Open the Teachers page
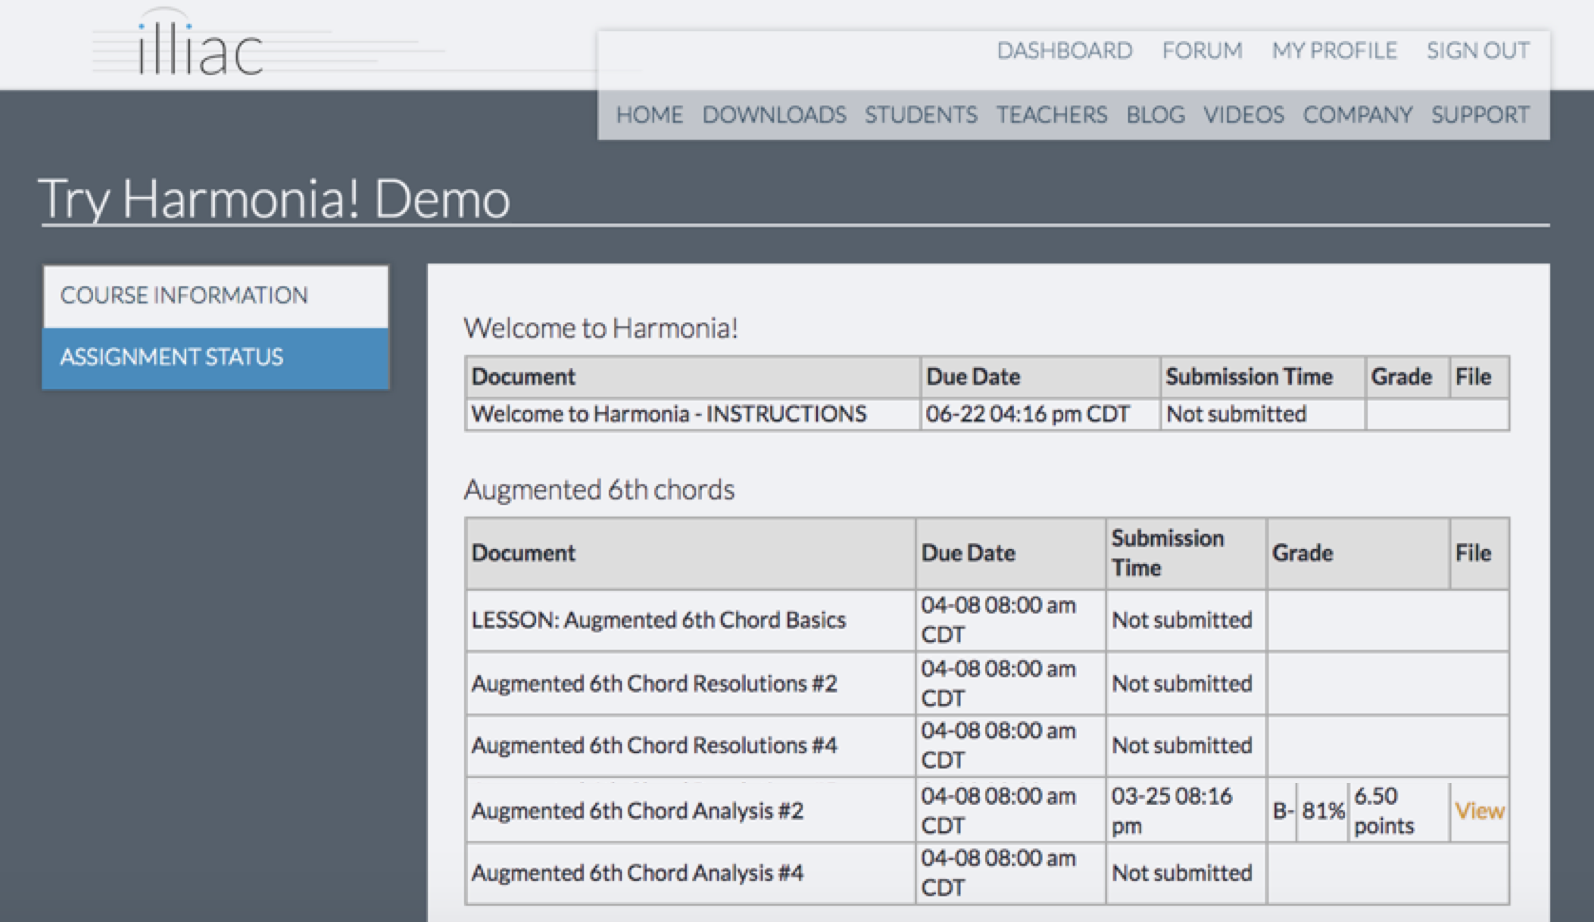Image resolution: width=1594 pixels, height=922 pixels. tap(1051, 115)
